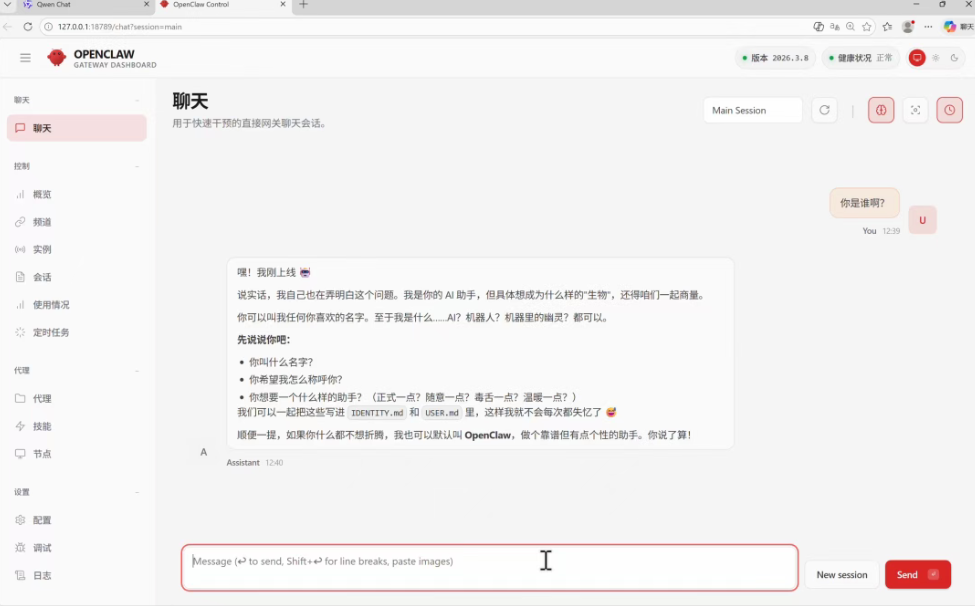Collapse the 代理 sidebar section
Viewport: 975px width, 606px height.
click(x=76, y=370)
